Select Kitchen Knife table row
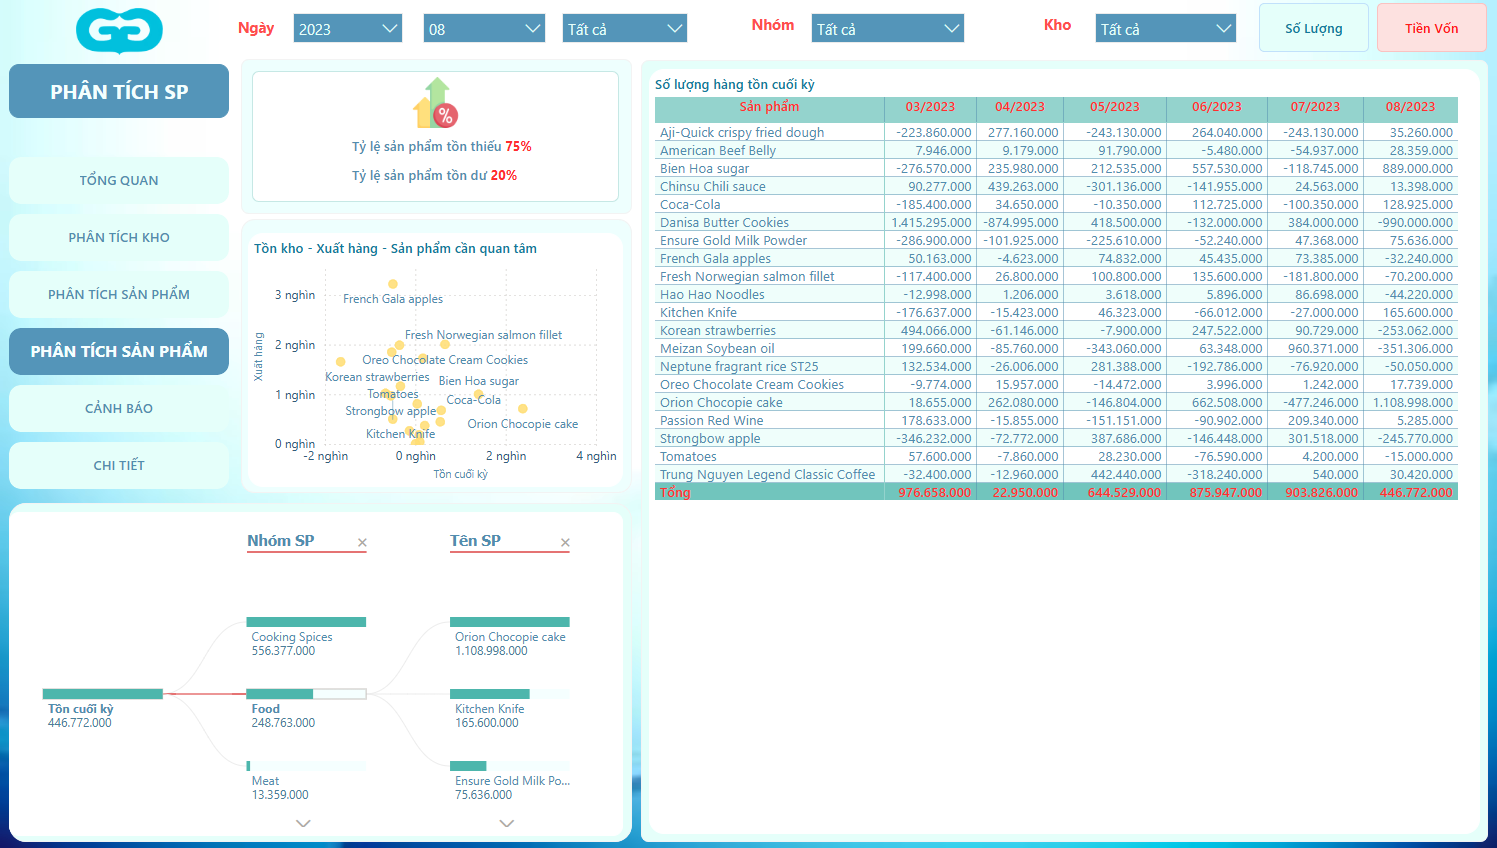The height and width of the screenshot is (848, 1497). 1056,312
